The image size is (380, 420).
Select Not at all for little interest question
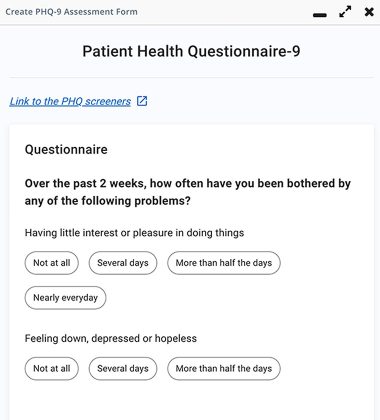coord(52,263)
